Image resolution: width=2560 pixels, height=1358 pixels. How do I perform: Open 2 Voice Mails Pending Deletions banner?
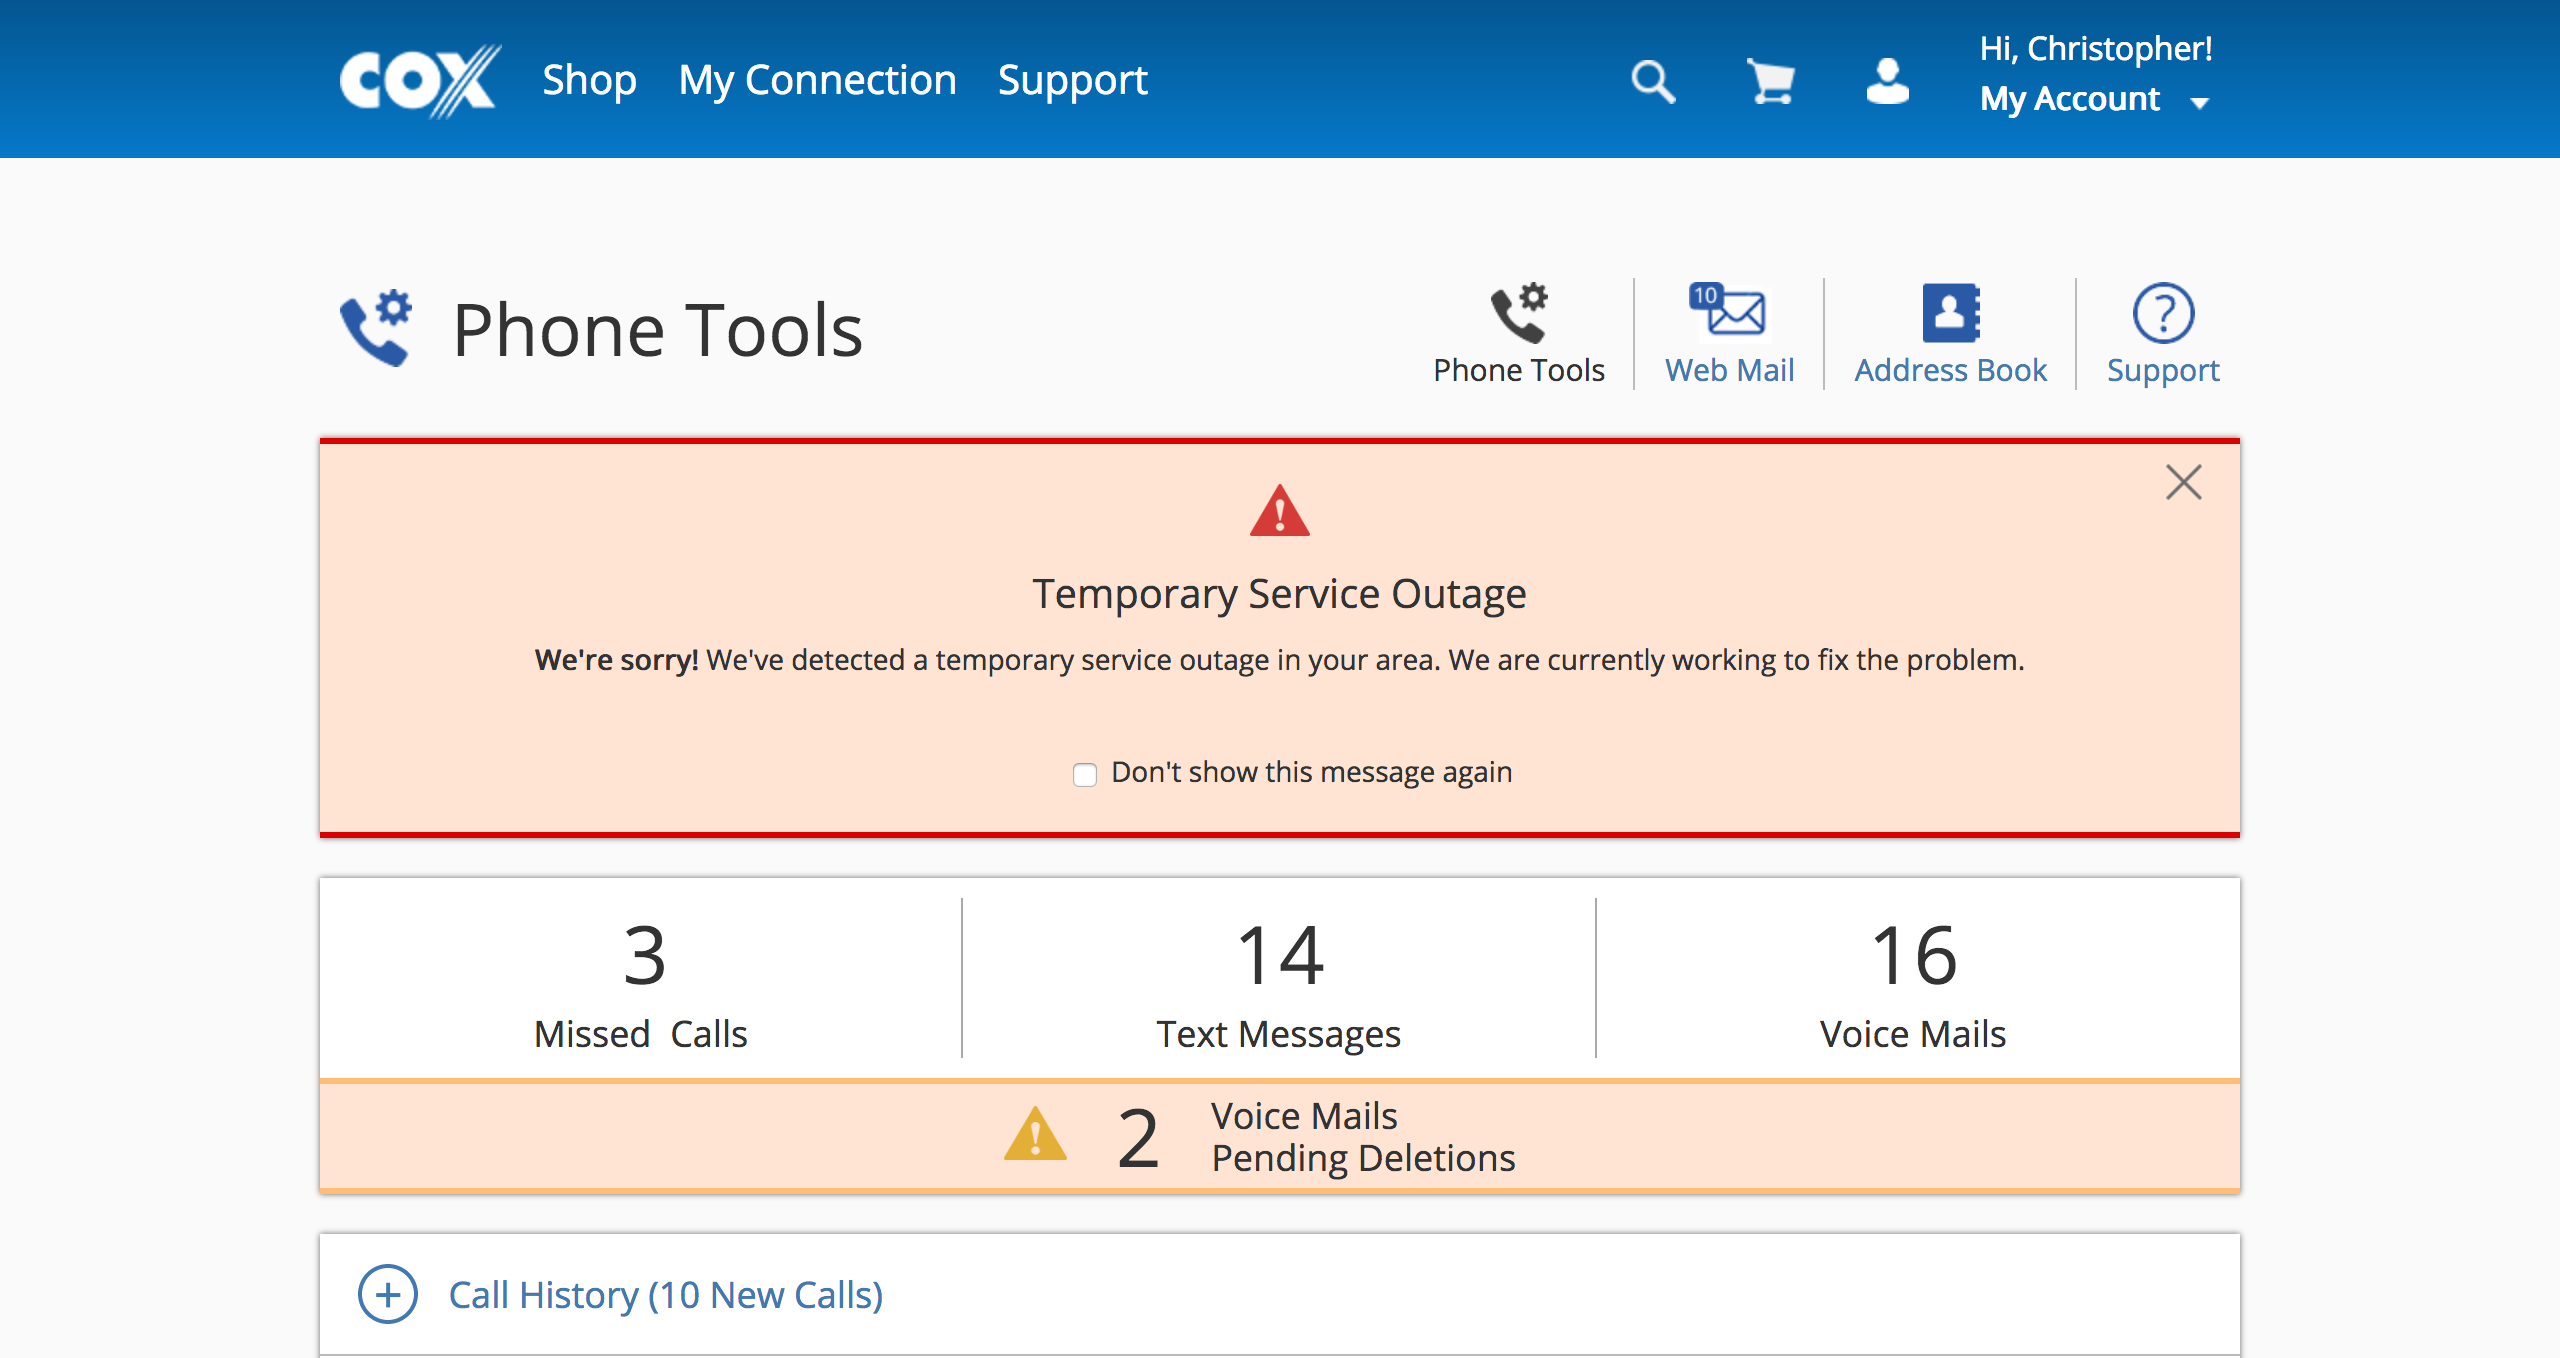coord(1280,1136)
